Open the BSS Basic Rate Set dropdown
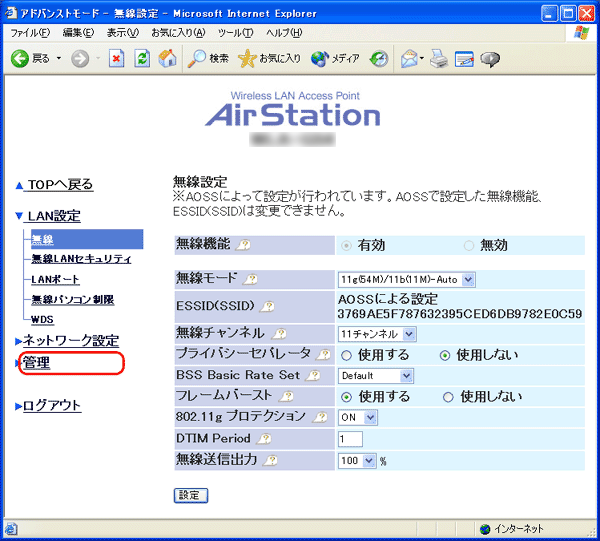The height and width of the screenshot is (541, 600). (375, 376)
